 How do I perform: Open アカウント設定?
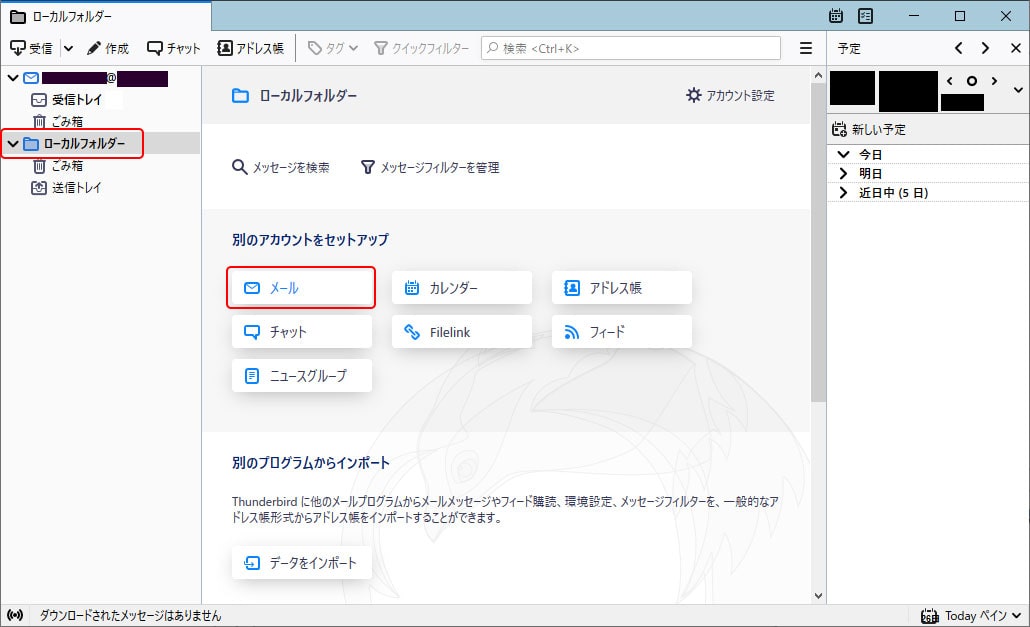click(730, 95)
